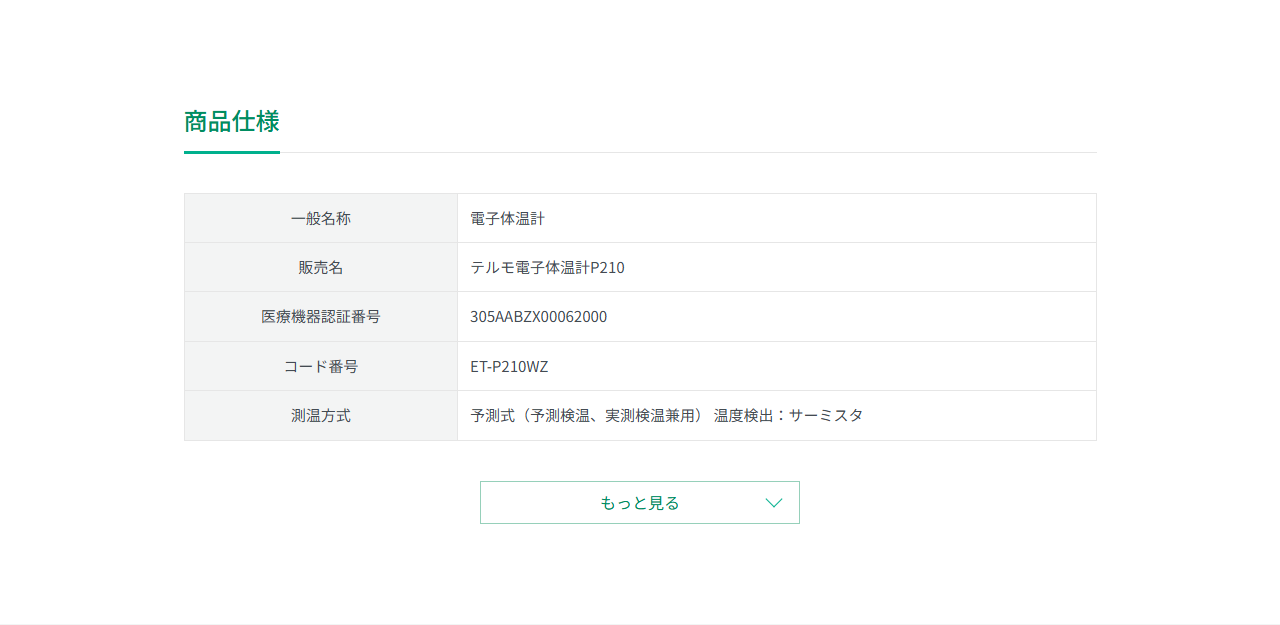Expand the もっと見る button
This screenshot has height=625, width=1280.
[640, 502]
